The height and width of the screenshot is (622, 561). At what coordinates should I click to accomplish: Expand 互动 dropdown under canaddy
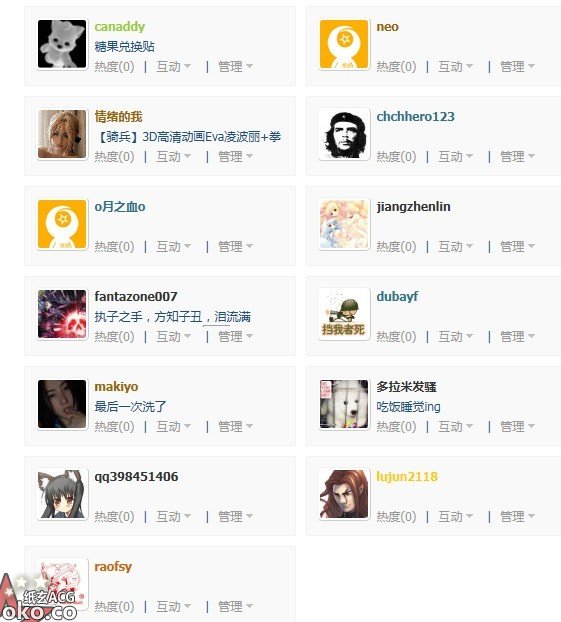click(x=174, y=67)
